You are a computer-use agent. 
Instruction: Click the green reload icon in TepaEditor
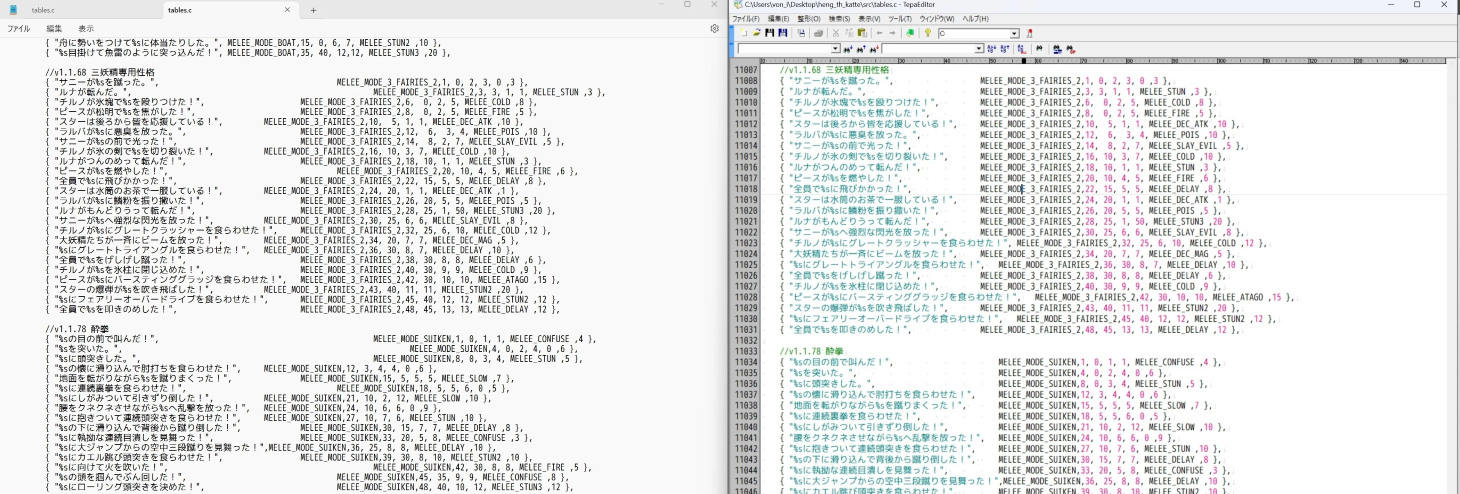910,33
